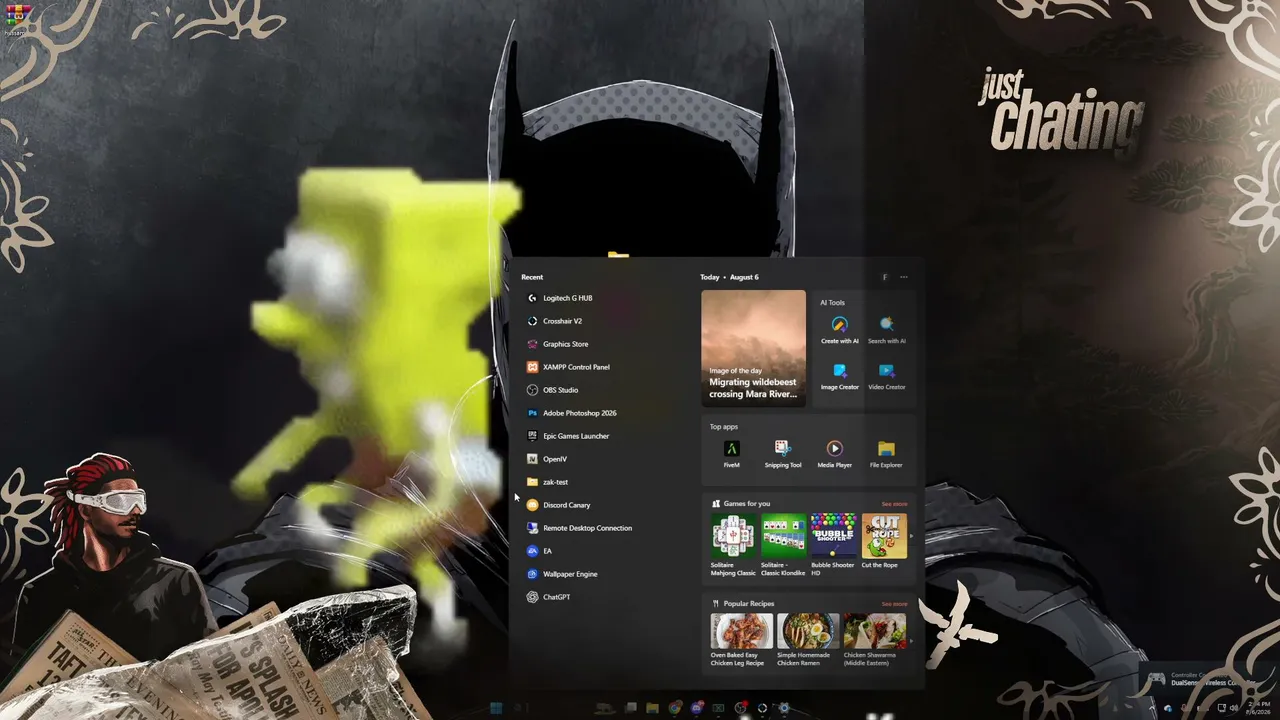Screen dimensions: 1280x720
Task: Open Search with AI tool
Action: pyautogui.click(x=886, y=329)
